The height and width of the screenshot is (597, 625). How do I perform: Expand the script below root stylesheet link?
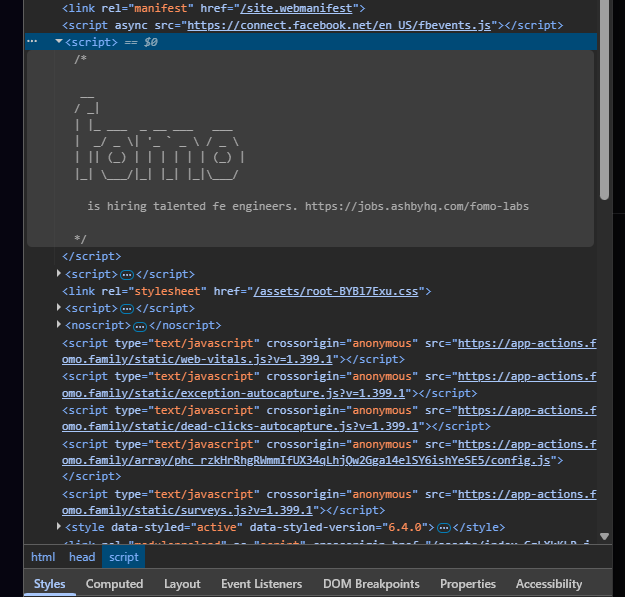pyautogui.click(x=59, y=307)
